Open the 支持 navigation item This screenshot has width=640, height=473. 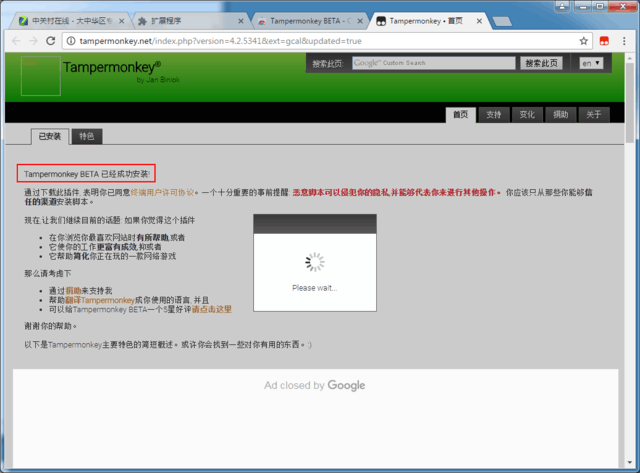click(x=493, y=115)
